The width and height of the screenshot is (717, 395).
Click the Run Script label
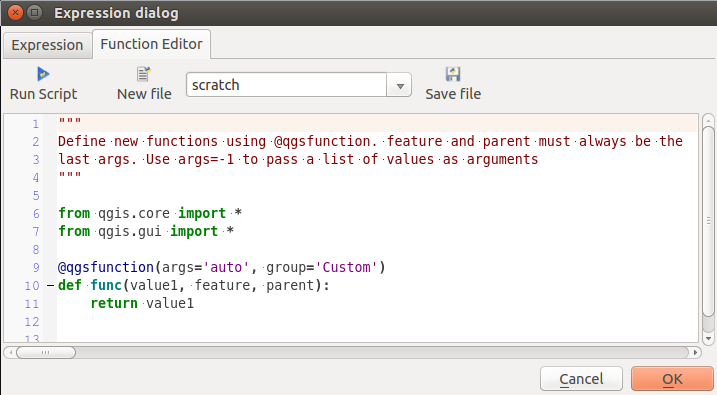43,94
